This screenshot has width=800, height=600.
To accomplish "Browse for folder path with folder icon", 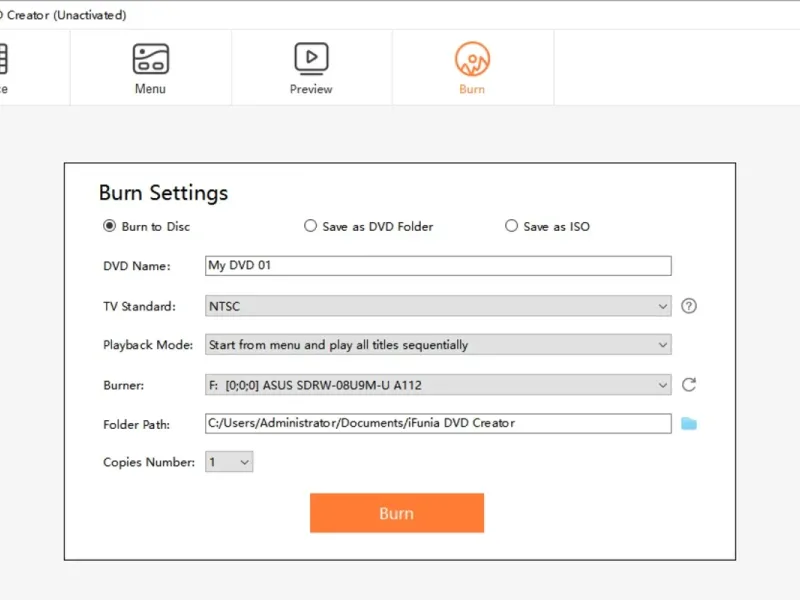I will (689, 424).
